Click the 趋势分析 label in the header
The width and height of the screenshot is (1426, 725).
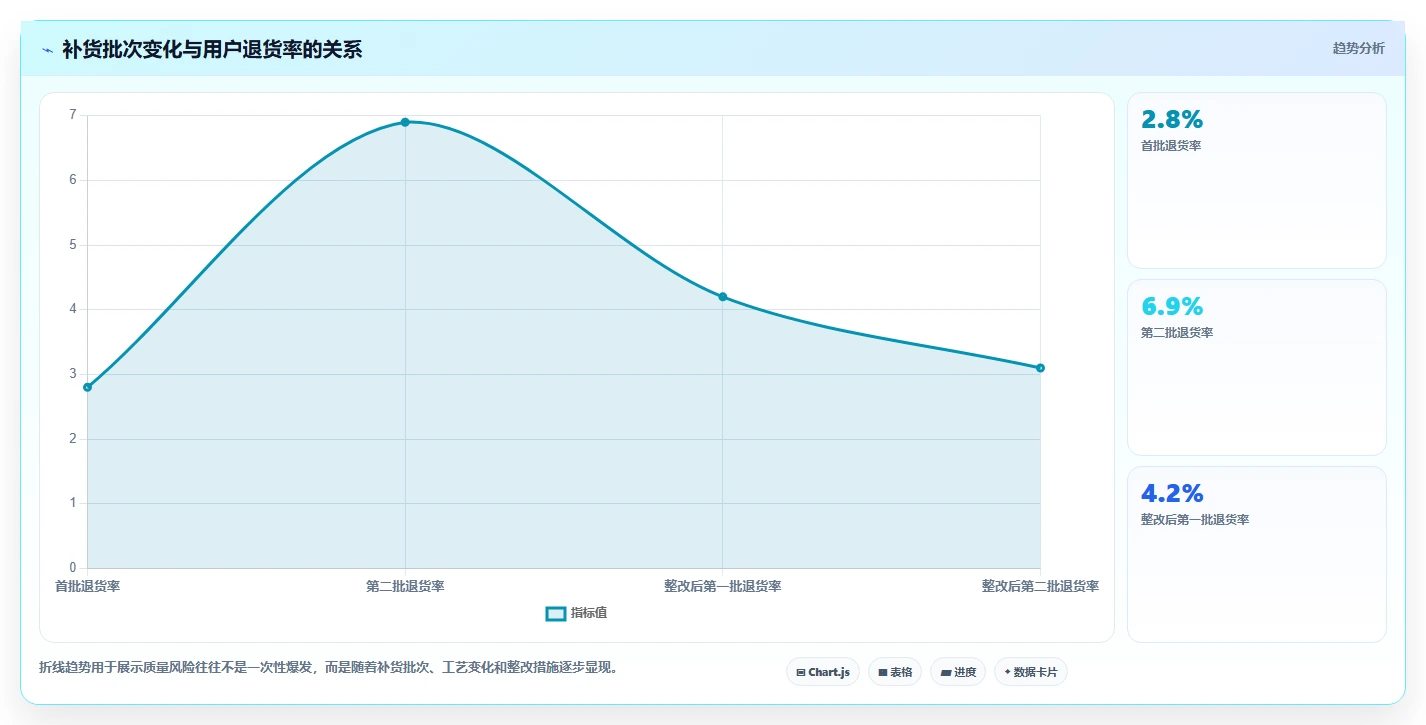tap(1358, 48)
